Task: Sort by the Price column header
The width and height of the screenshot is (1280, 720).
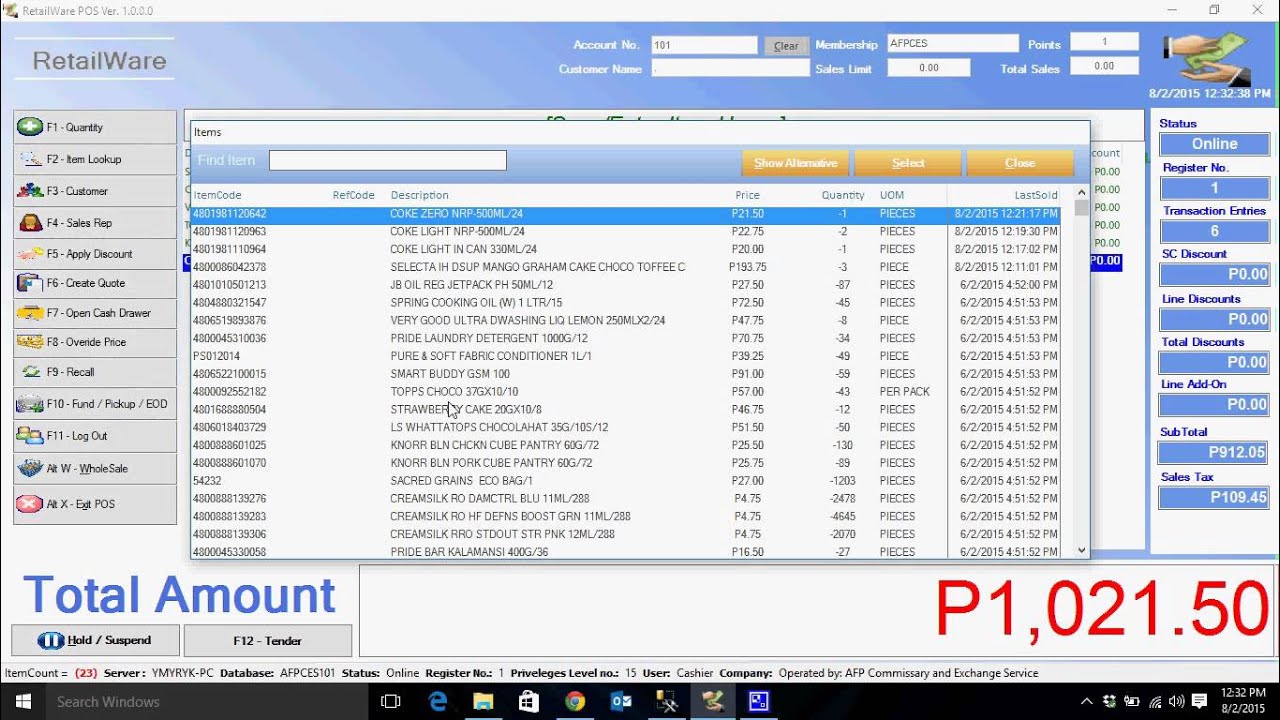Action: [747, 195]
